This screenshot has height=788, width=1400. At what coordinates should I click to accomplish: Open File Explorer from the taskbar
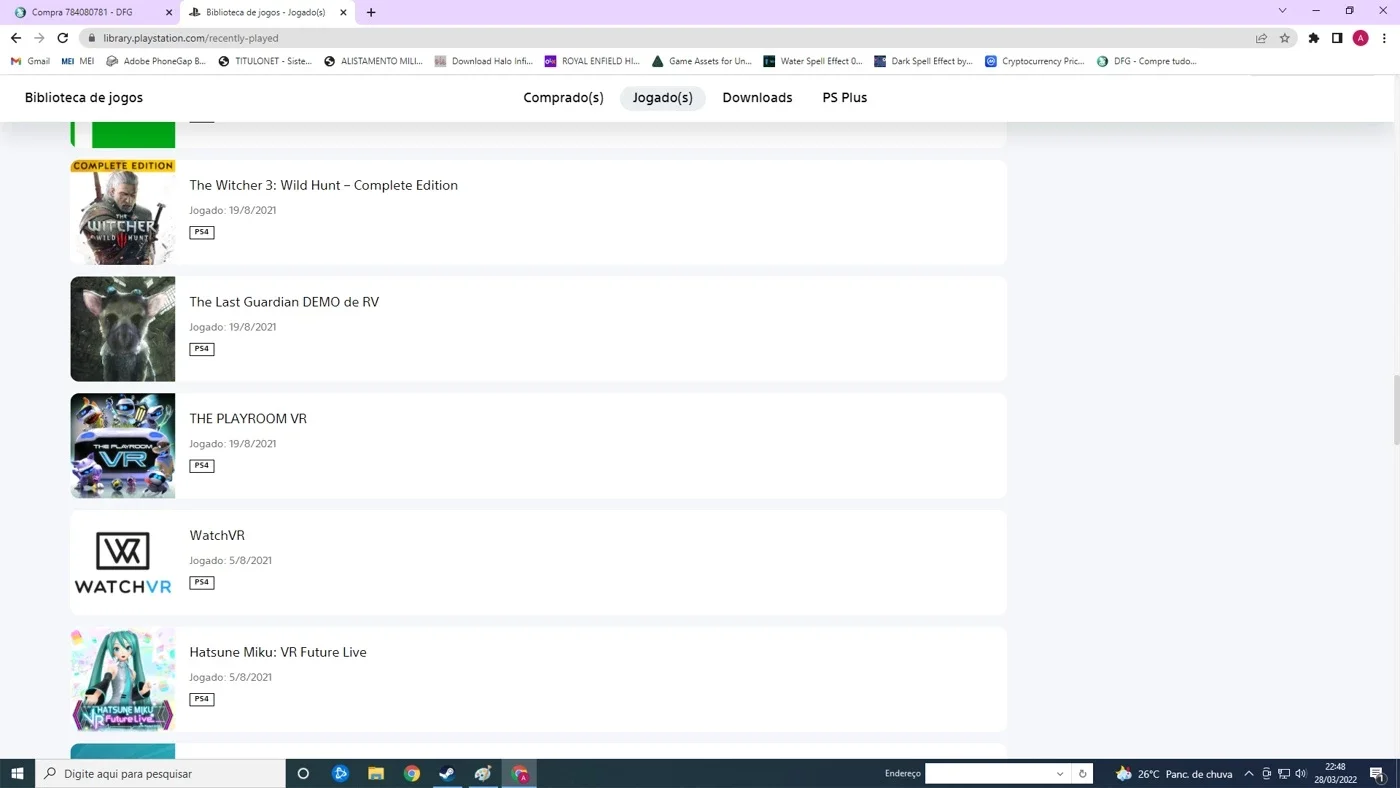[376, 774]
